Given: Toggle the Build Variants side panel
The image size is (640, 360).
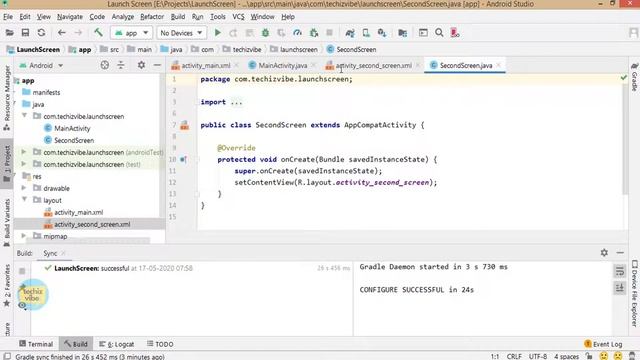Looking at the screenshot, I should click(x=7, y=222).
